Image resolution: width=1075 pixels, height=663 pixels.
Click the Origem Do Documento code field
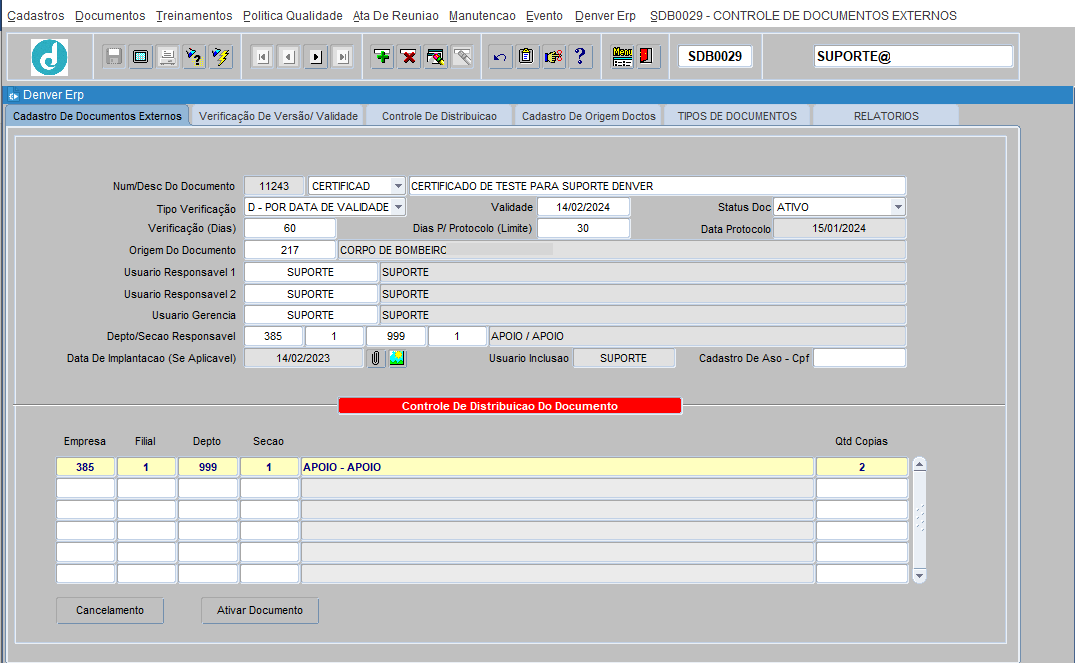tap(290, 250)
